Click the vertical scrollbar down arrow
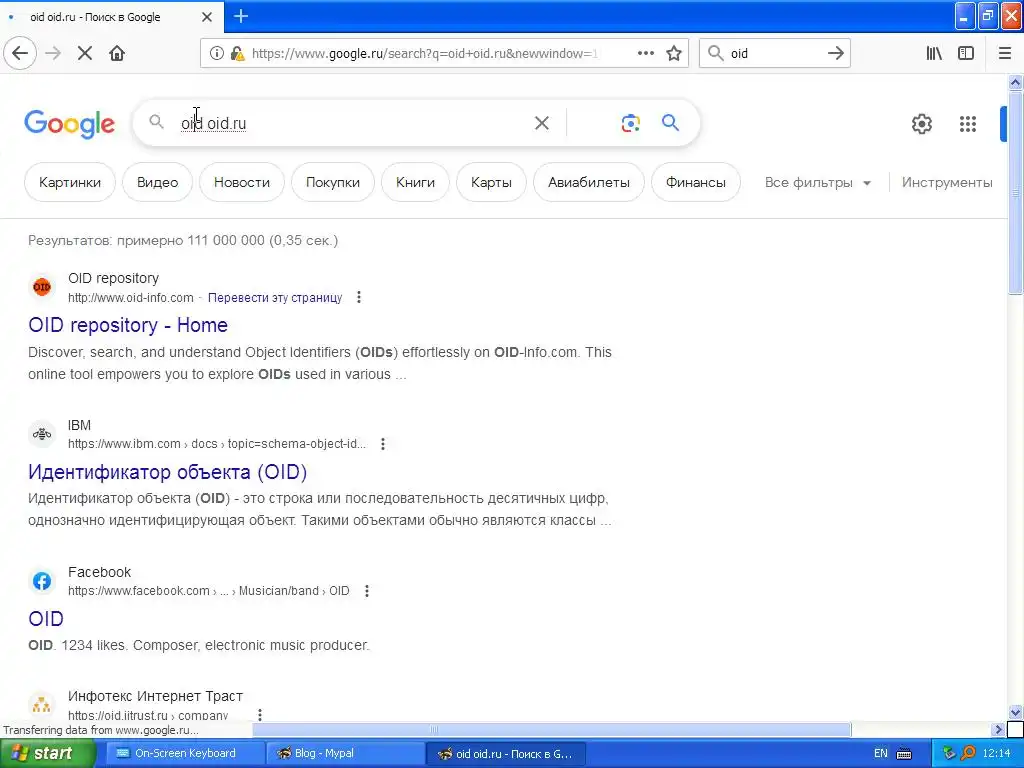The image size is (1024, 768). point(1015,713)
